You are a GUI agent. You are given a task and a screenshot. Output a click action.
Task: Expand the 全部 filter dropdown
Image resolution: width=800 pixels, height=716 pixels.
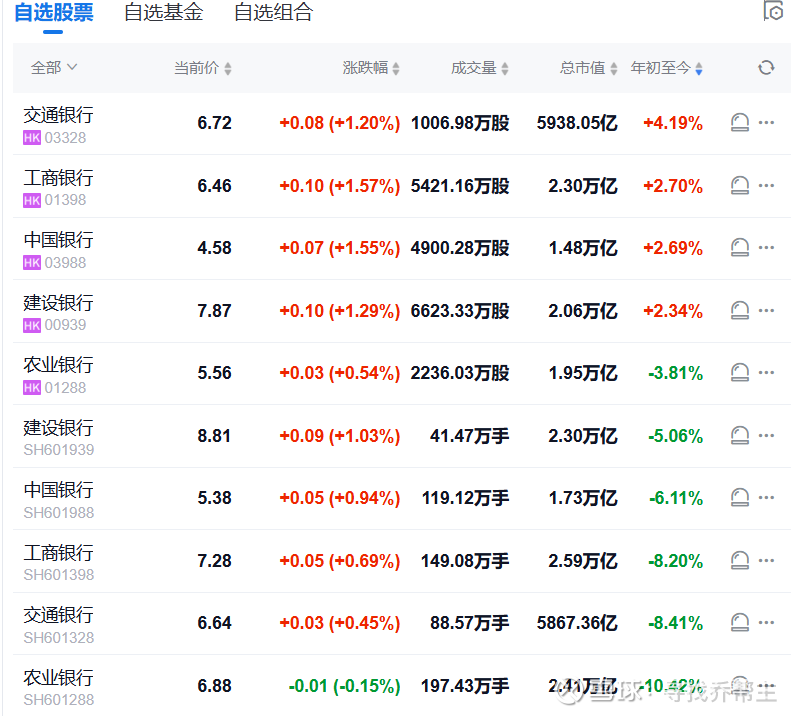point(54,67)
